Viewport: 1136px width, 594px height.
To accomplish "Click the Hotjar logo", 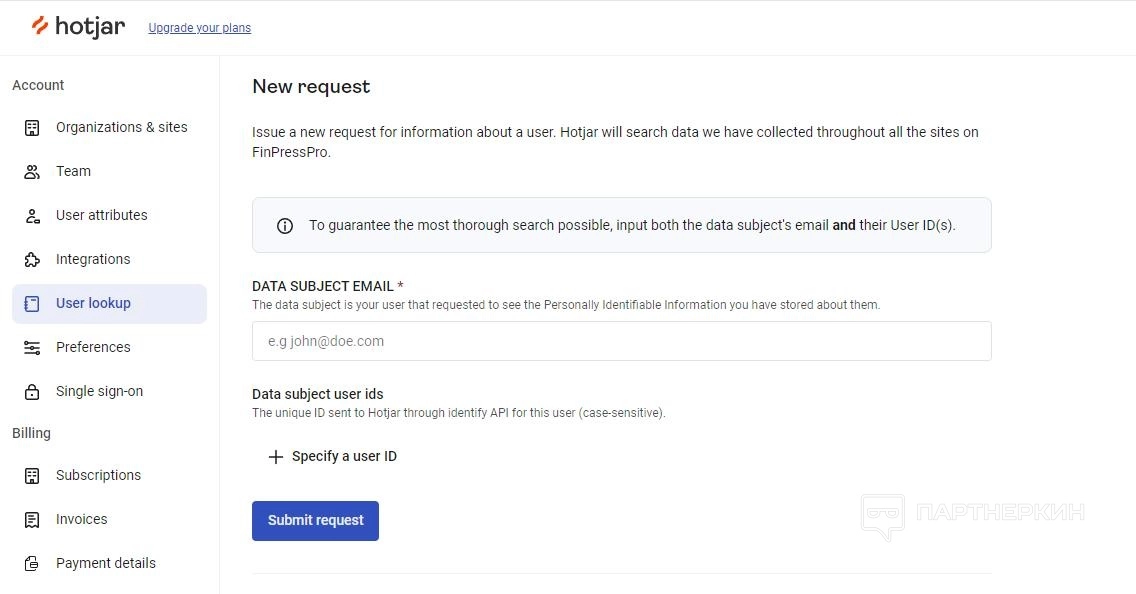I will pos(79,27).
